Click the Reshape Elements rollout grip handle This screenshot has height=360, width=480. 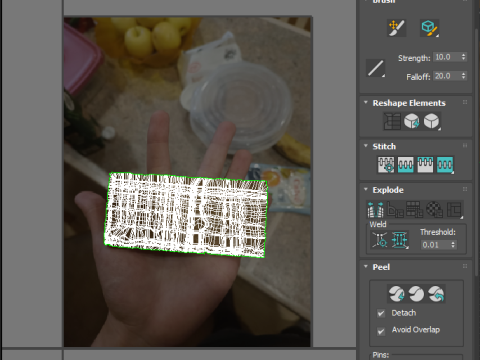pyautogui.click(x=465, y=102)
